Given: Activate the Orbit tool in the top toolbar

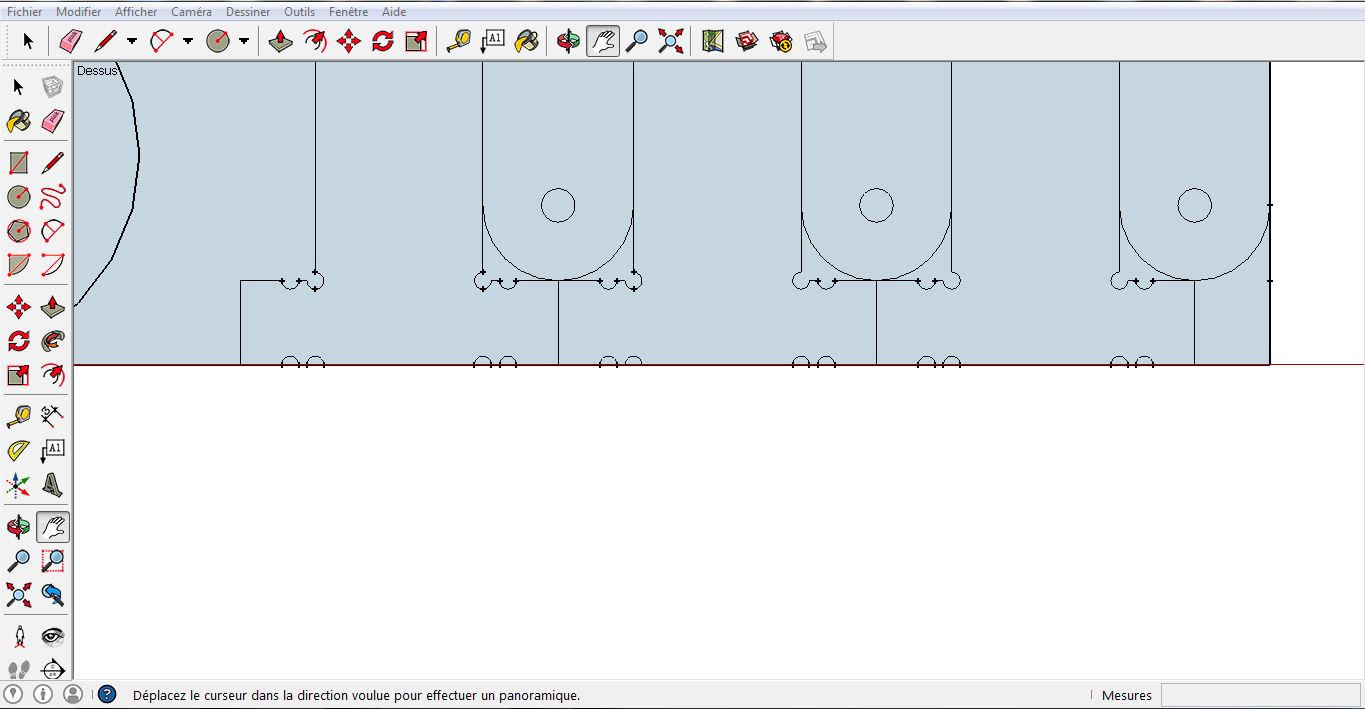Looking at the screenshot, I should [x=569, y=41].
